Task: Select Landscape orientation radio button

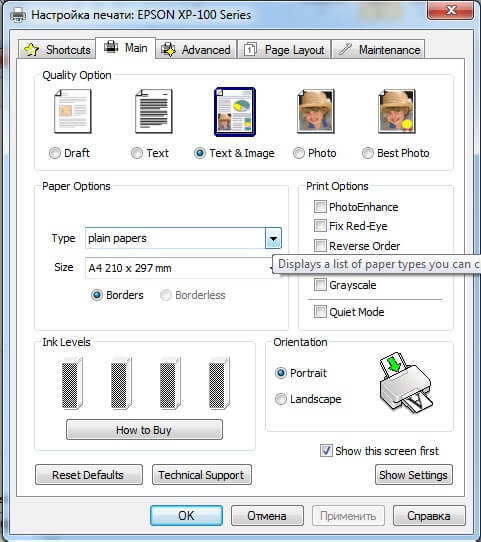Action: pyautogui.click(x=281, y=399)
